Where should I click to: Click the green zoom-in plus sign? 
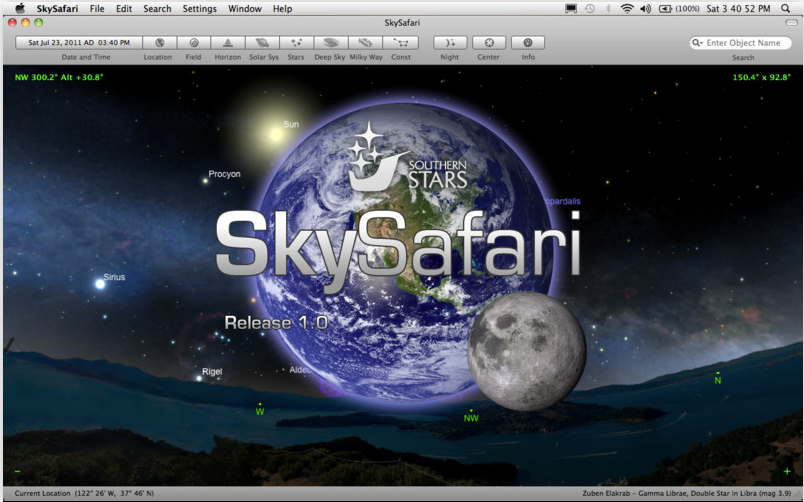coord(787,471)
